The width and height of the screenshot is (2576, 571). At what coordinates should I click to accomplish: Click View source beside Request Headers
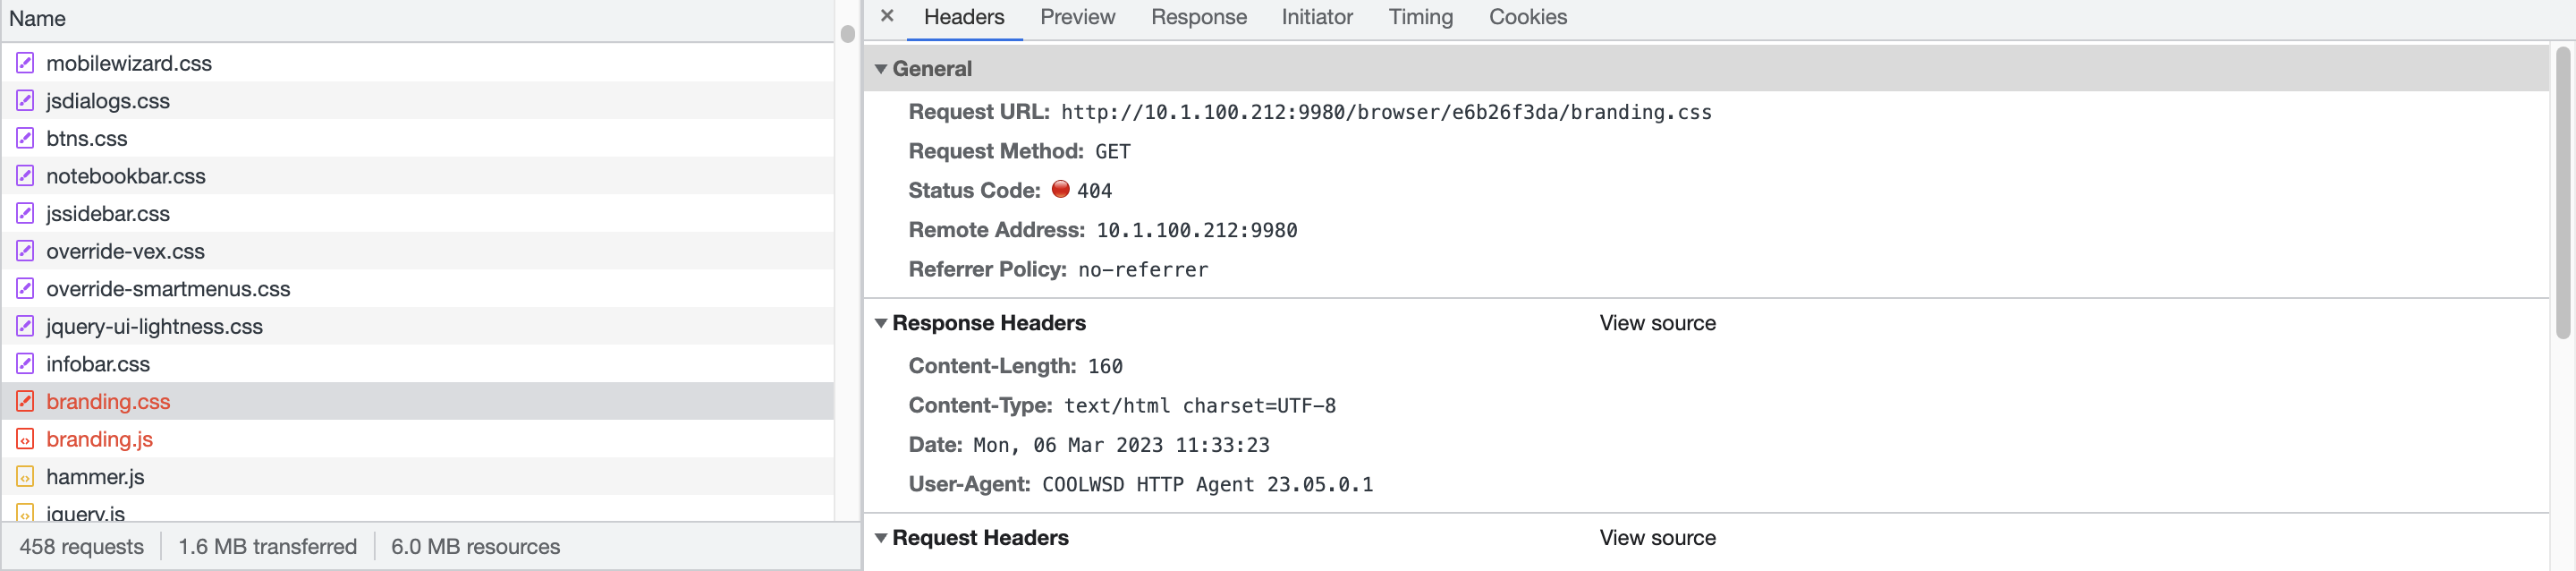[x=1657, y=537]
